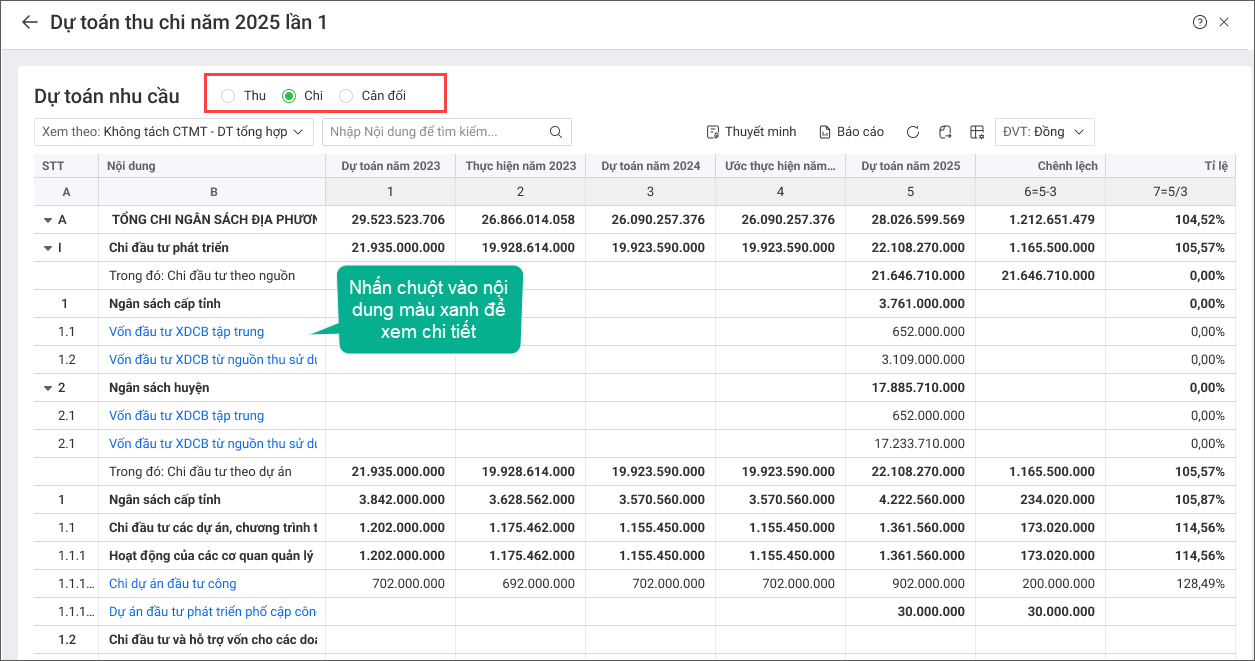Open table column settings icon
1255x661 pixels.
click(x=977, y=132)
